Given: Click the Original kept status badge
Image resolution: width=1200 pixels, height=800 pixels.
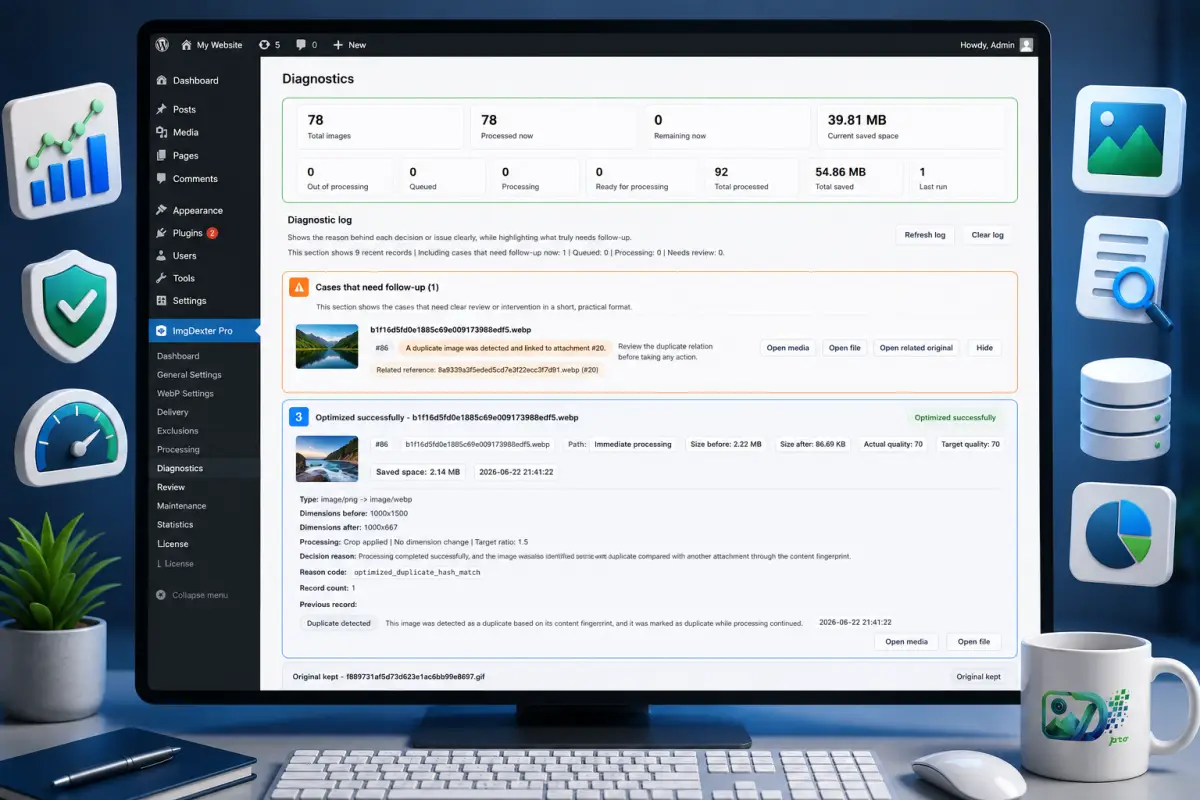Looking at the screenshot, I should 978,677.
